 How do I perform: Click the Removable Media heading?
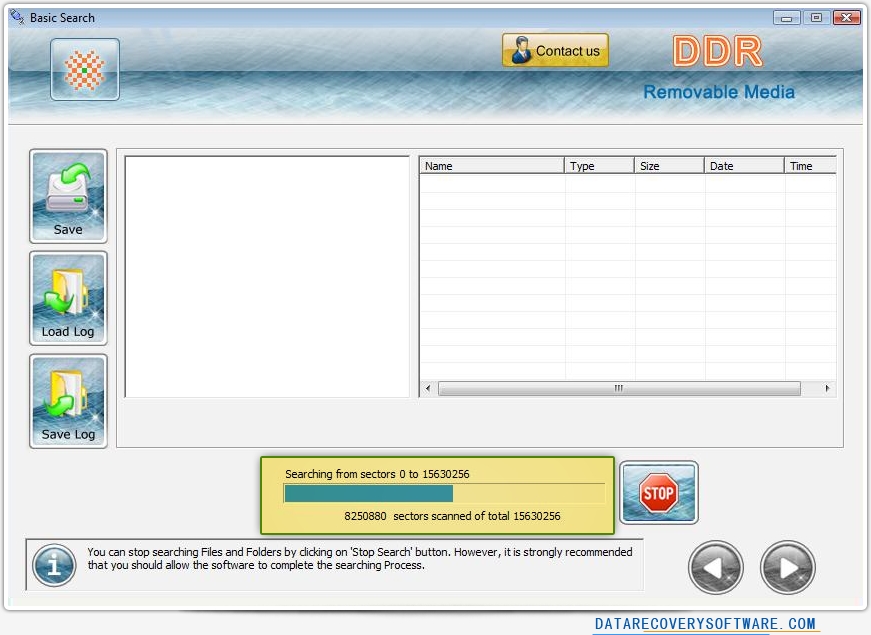point(719,92)
